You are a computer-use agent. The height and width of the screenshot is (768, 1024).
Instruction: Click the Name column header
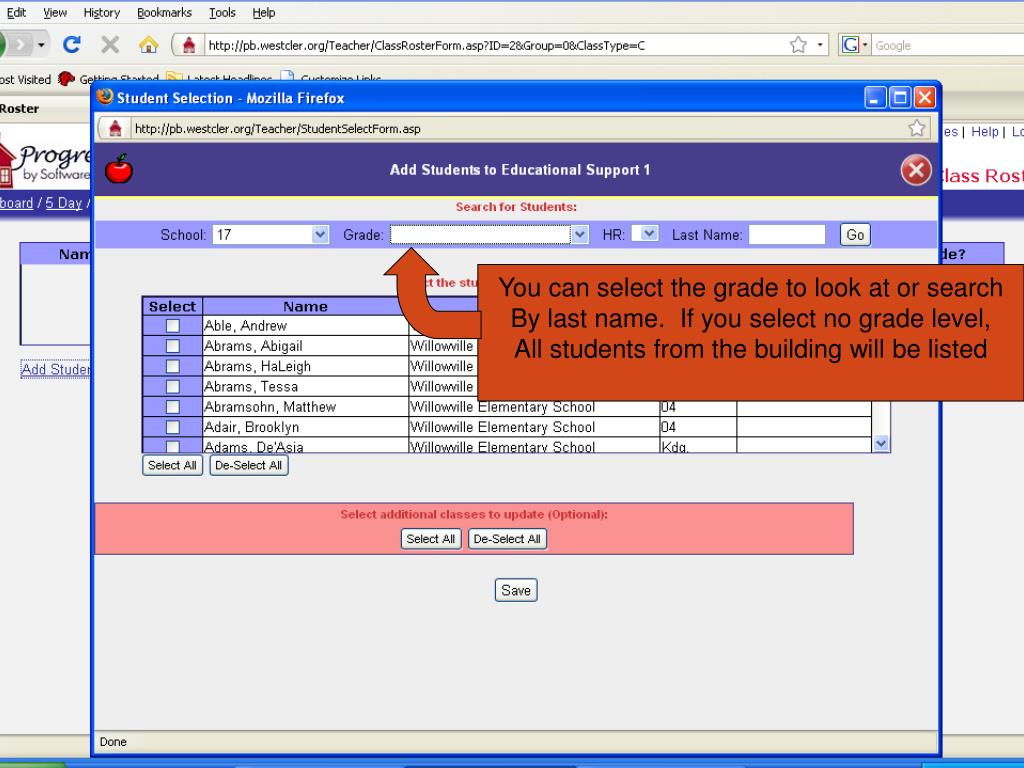[305, 306]
